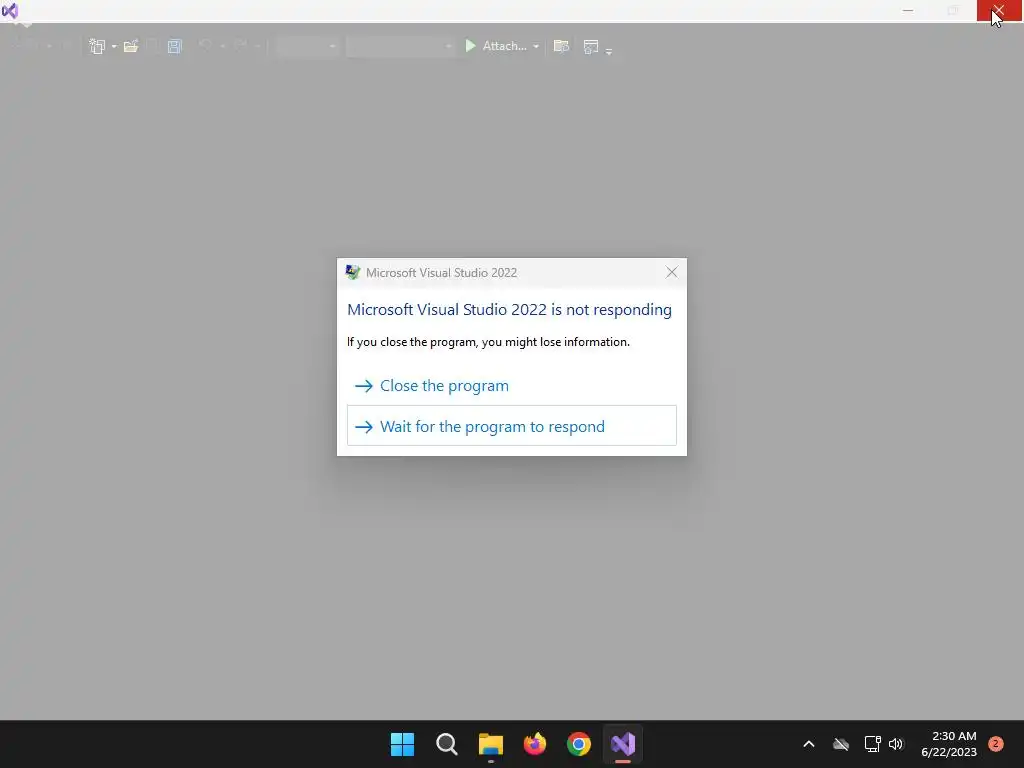
Task: Launch Firefox from the taskbar
Action: [535, 744]
